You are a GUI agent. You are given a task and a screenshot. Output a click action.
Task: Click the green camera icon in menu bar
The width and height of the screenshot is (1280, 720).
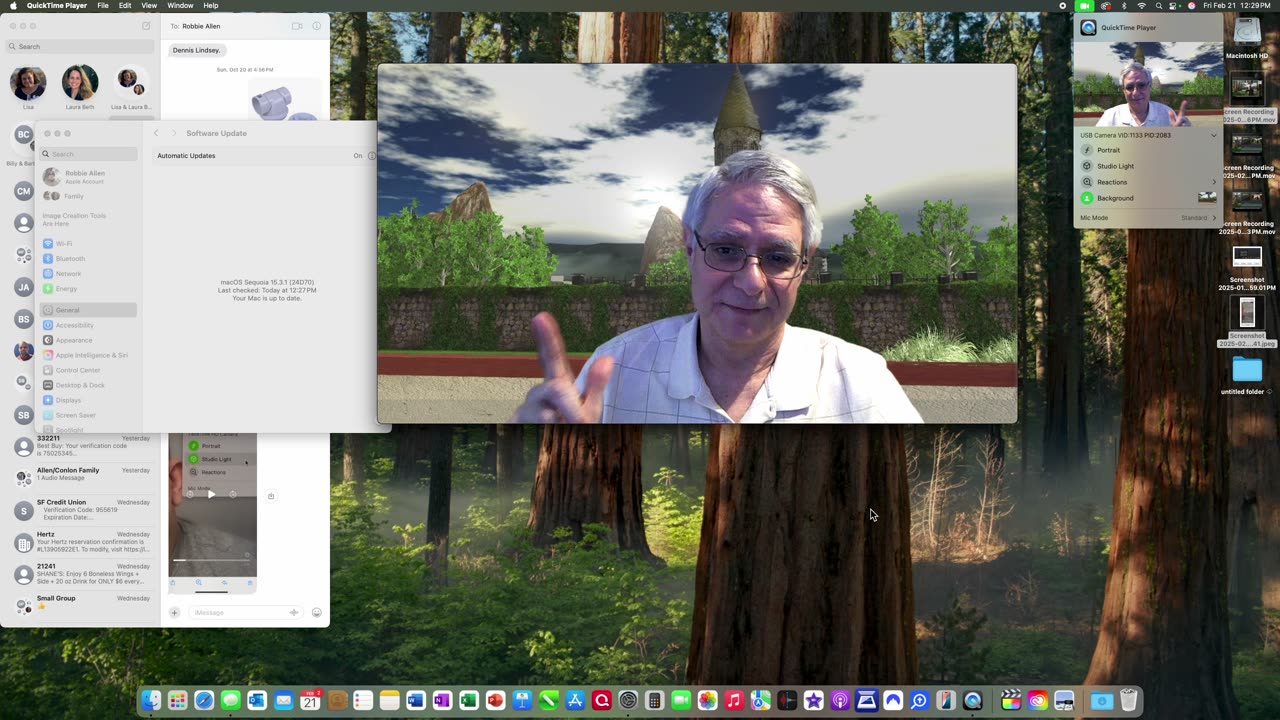[x=1085, y=6]
